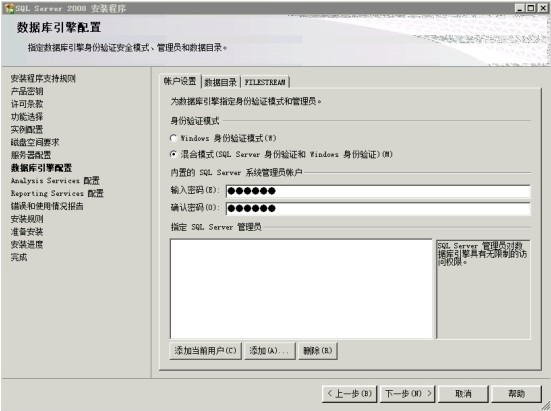Click the SQL Server administrators list box
The width and height of the screenshot is (551, 411).
click(301, 289)
